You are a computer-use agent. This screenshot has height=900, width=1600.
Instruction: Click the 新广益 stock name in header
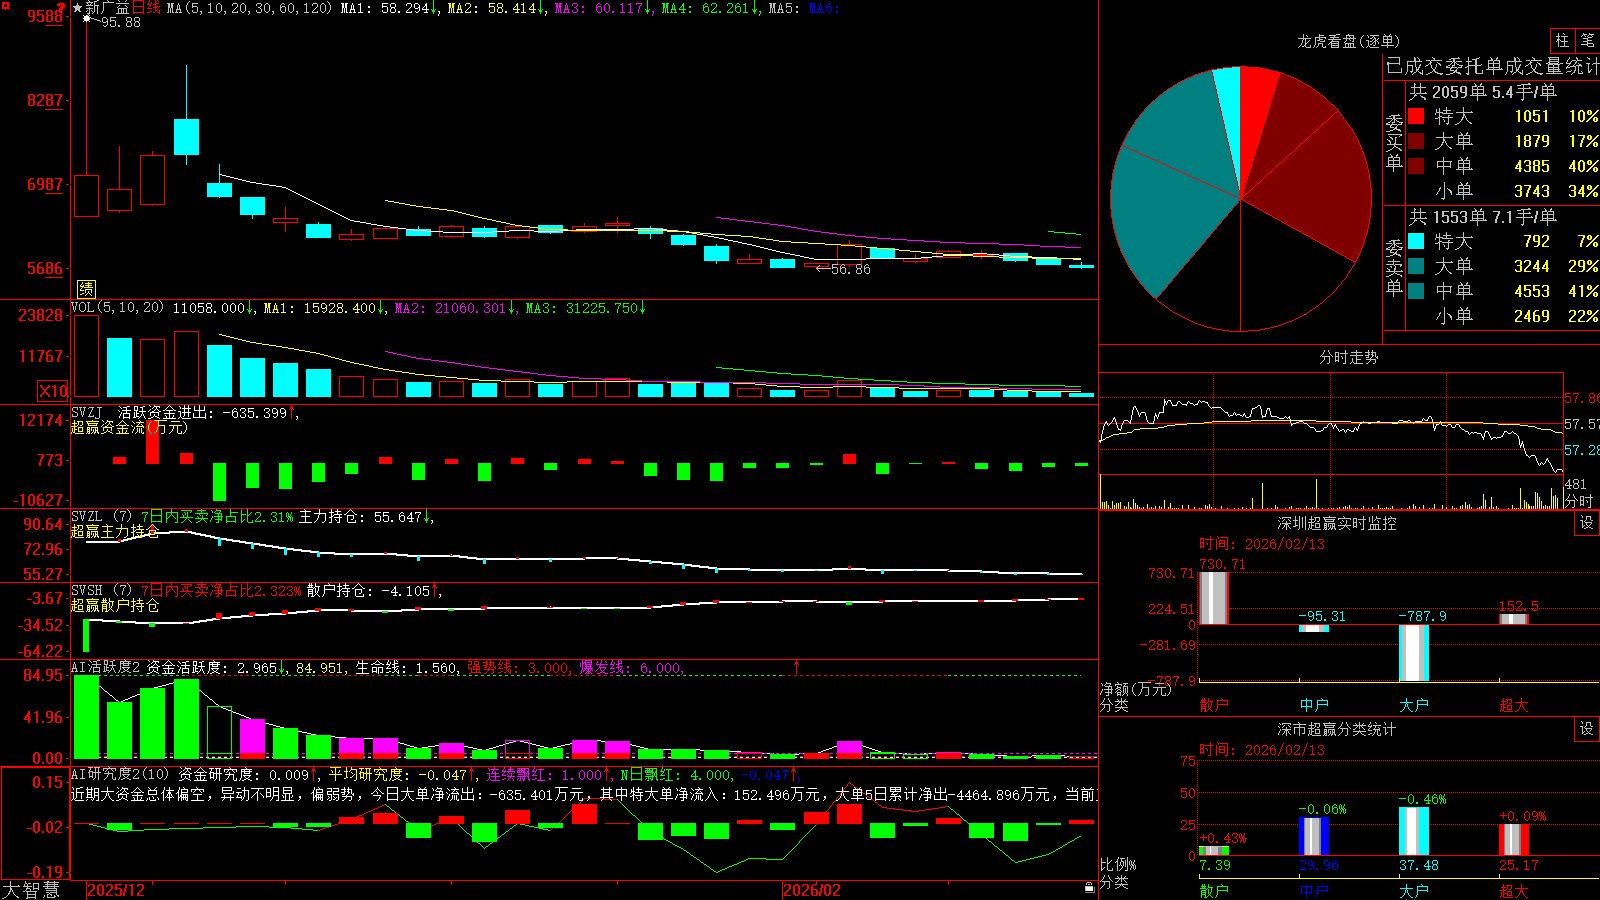click(x=107, y=8)
